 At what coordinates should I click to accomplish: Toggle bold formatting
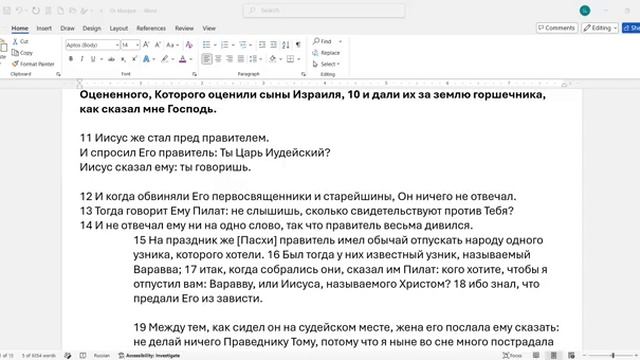coord(71,59)
